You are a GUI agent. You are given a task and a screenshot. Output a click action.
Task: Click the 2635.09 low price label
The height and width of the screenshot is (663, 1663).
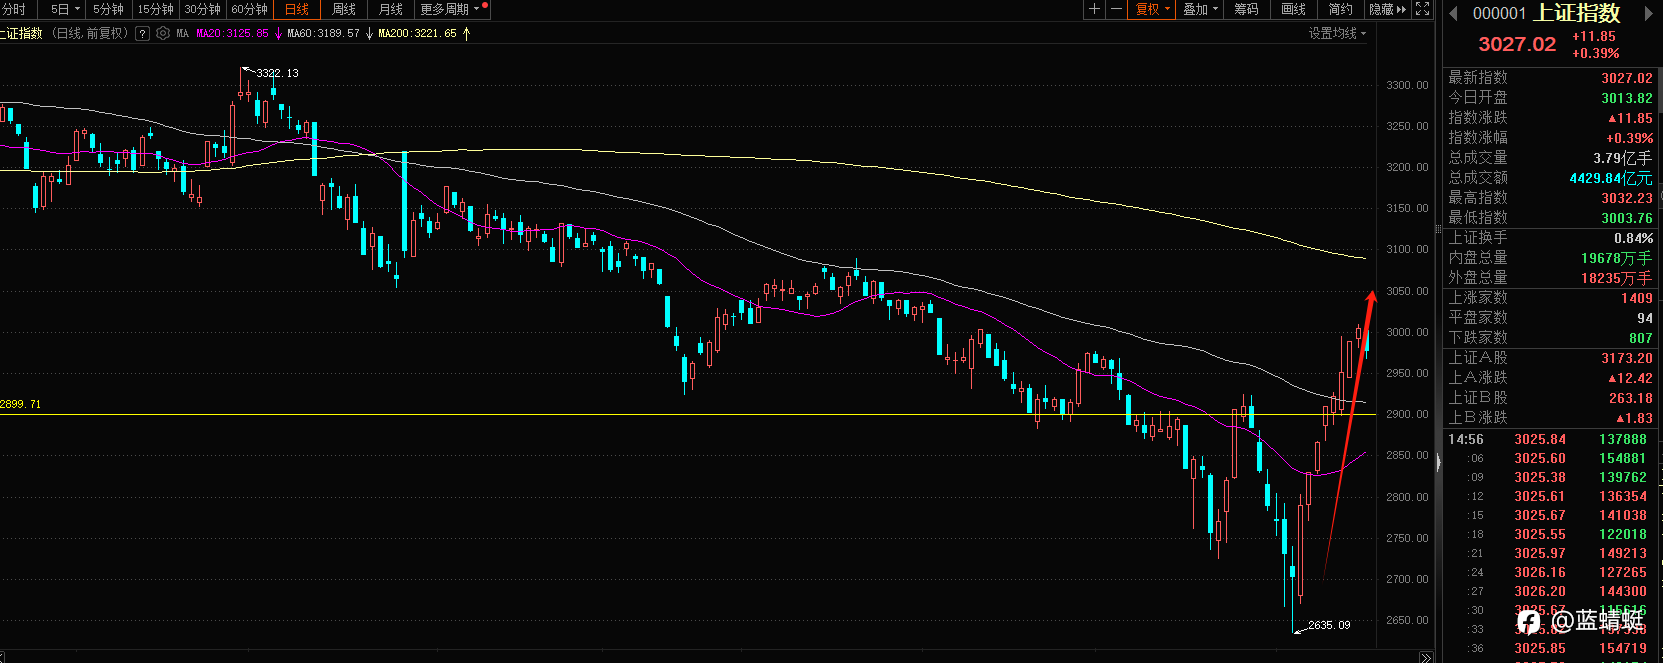(1329, 625)
